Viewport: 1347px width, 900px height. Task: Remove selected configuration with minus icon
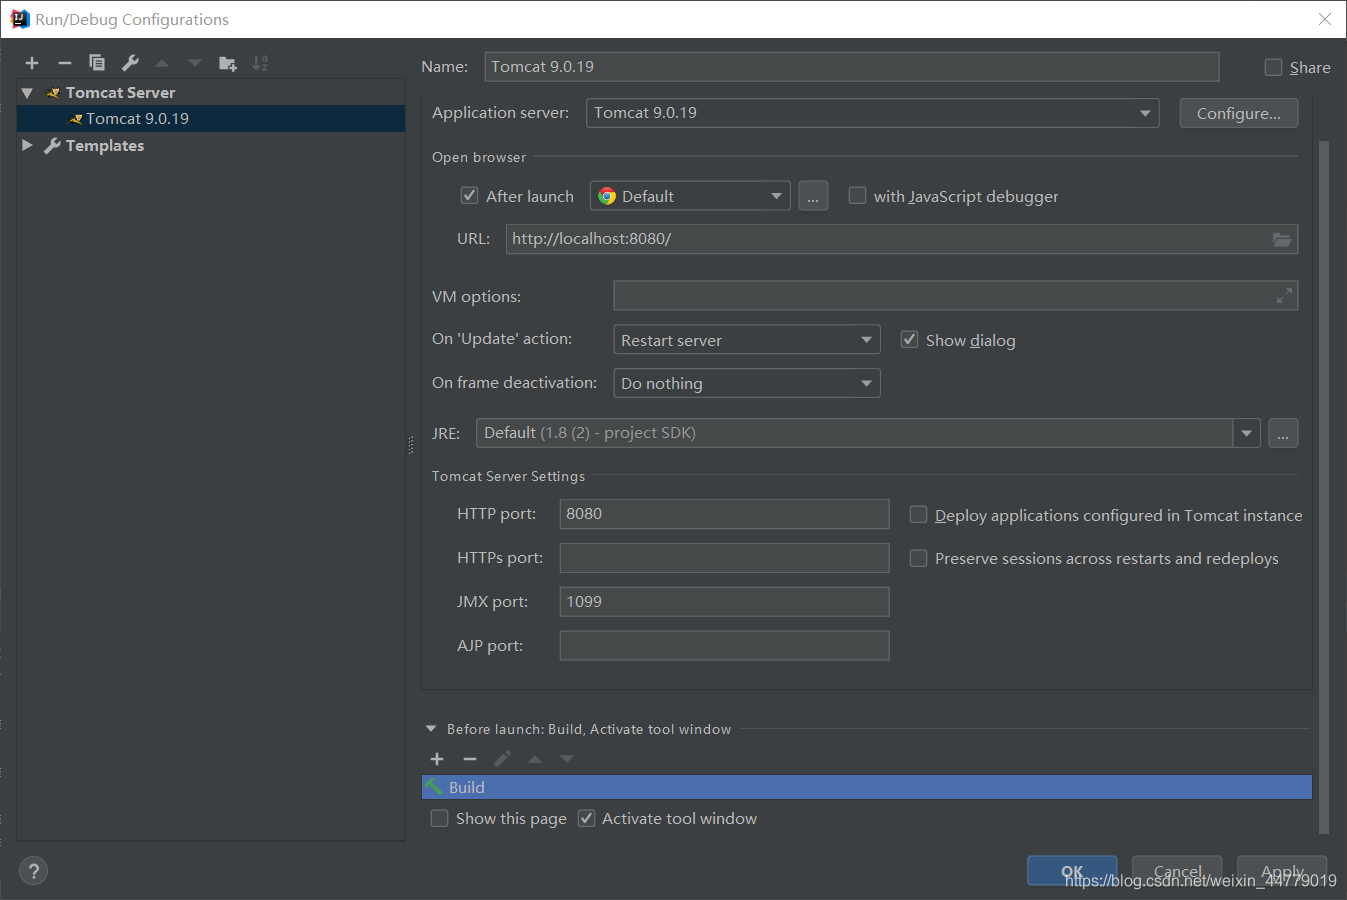[x=65, y=63]
